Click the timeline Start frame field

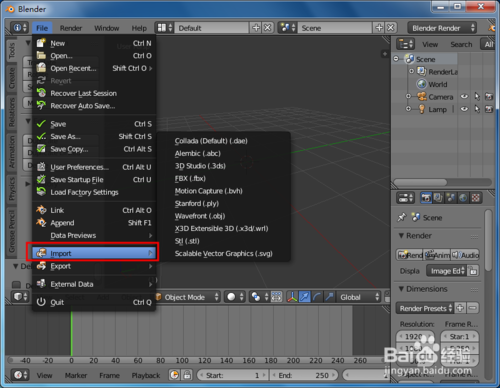pyautogui.click(x=232, y=375)
